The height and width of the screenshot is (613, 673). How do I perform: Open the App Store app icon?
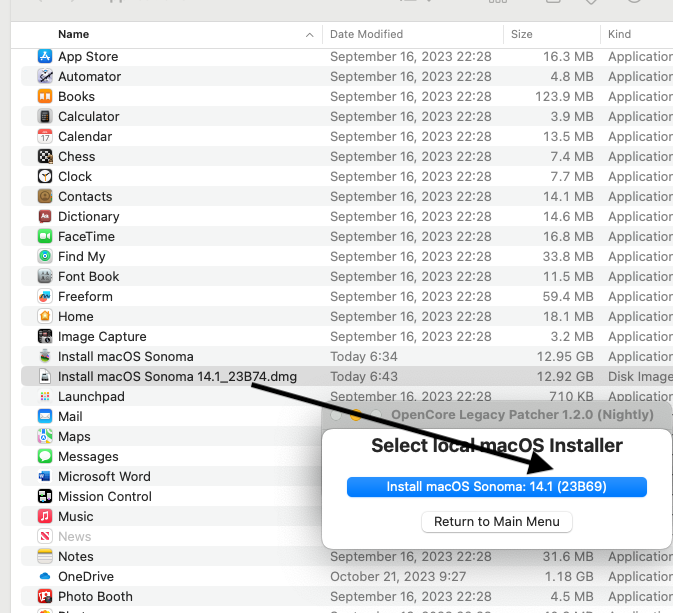45,56
